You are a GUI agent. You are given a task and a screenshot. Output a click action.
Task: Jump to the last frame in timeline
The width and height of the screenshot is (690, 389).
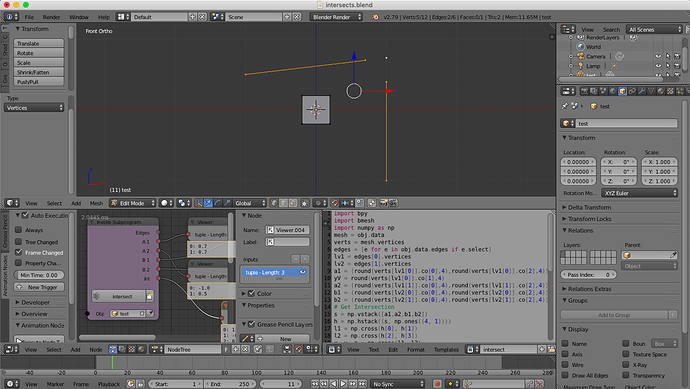pyautogui.click(x=363, y=384)
